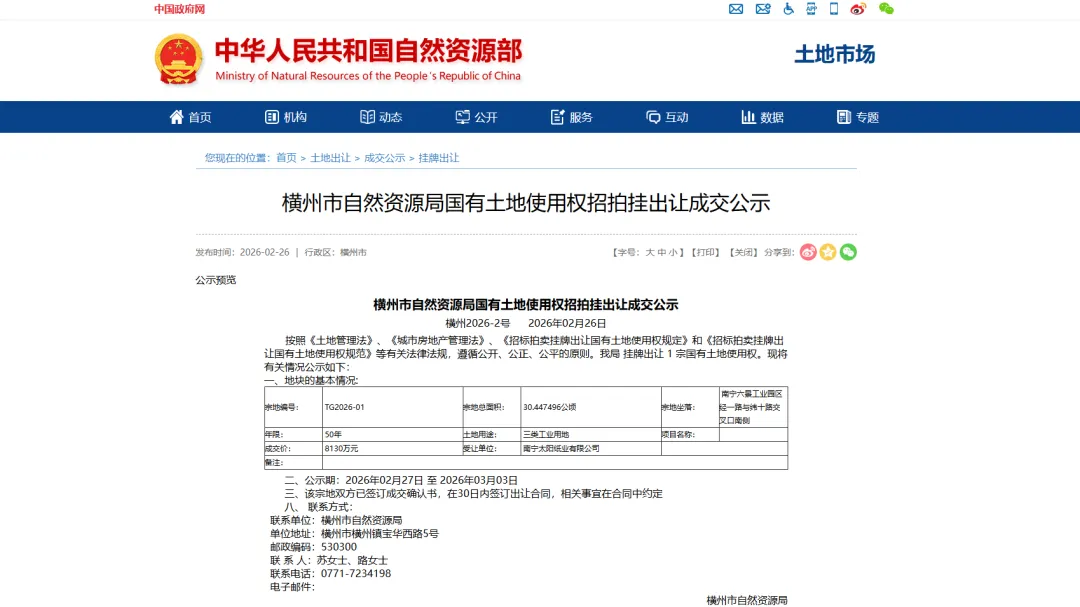Screen dimensions: 1080x607
Task: Click the land use 三类工业用地
Action: click(546, 435)
